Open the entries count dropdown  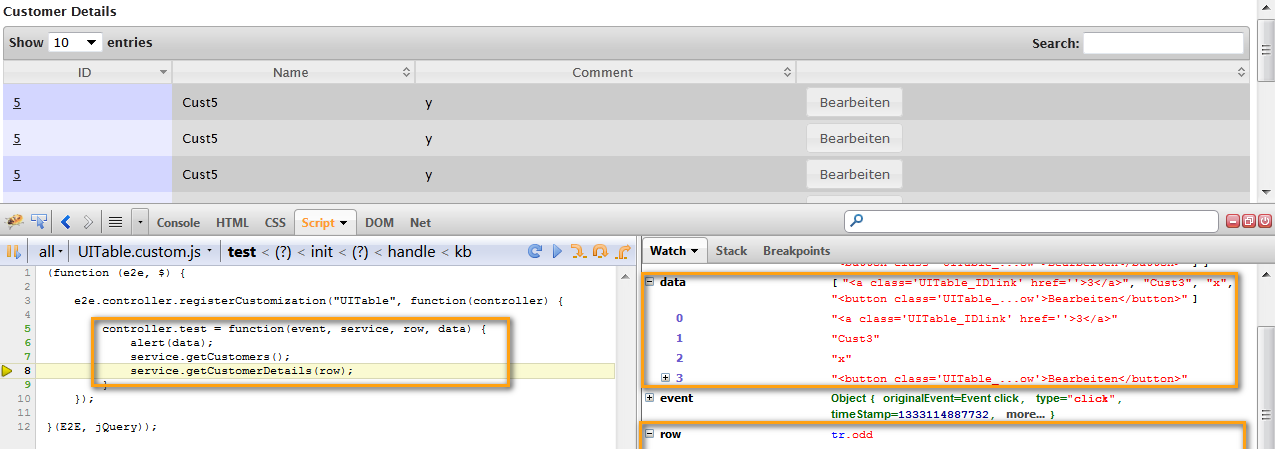coord(76,43)
